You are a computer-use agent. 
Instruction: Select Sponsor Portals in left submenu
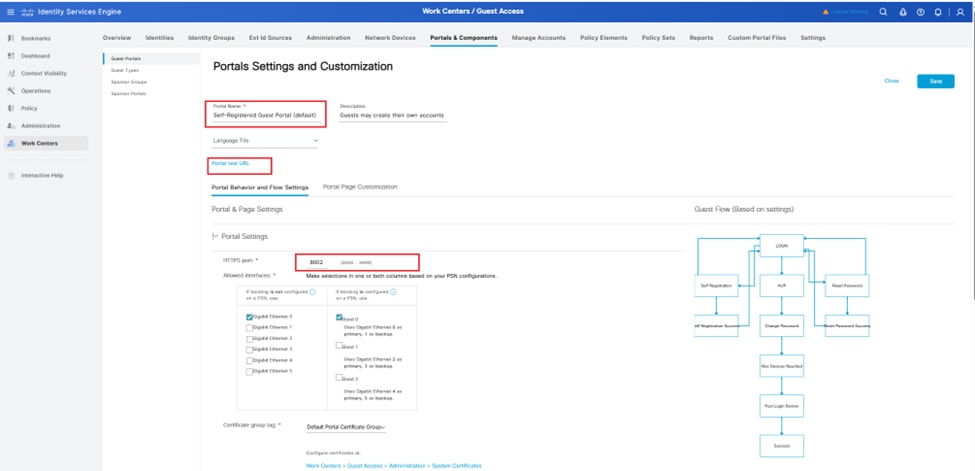(x=128, y=93)
